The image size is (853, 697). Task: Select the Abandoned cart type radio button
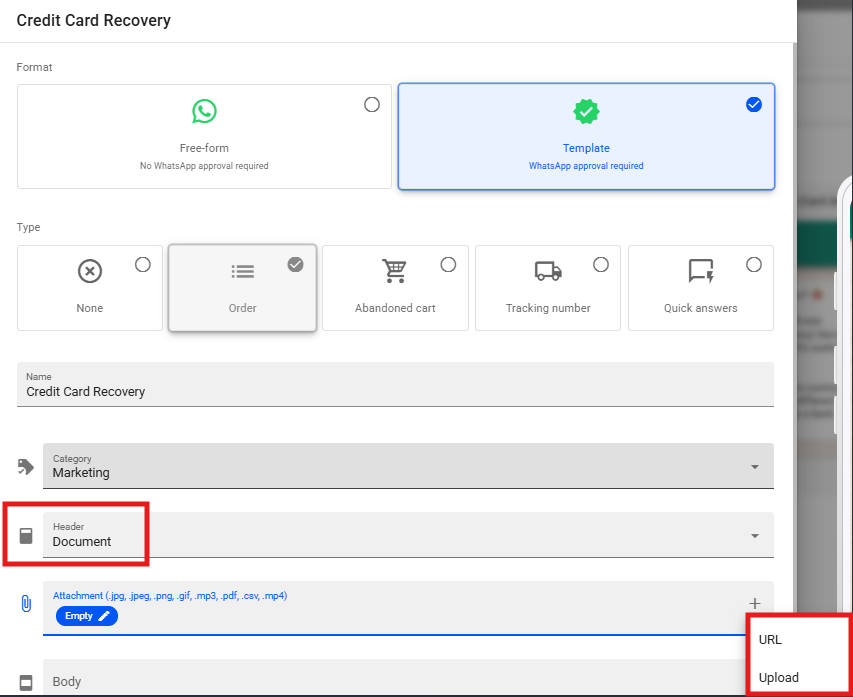point(448,264)
